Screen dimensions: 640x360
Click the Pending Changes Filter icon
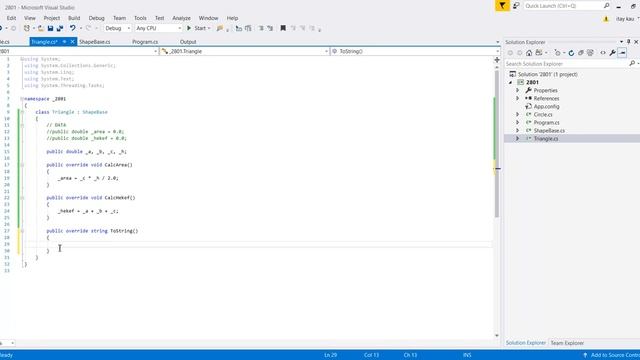click(558, 53)
